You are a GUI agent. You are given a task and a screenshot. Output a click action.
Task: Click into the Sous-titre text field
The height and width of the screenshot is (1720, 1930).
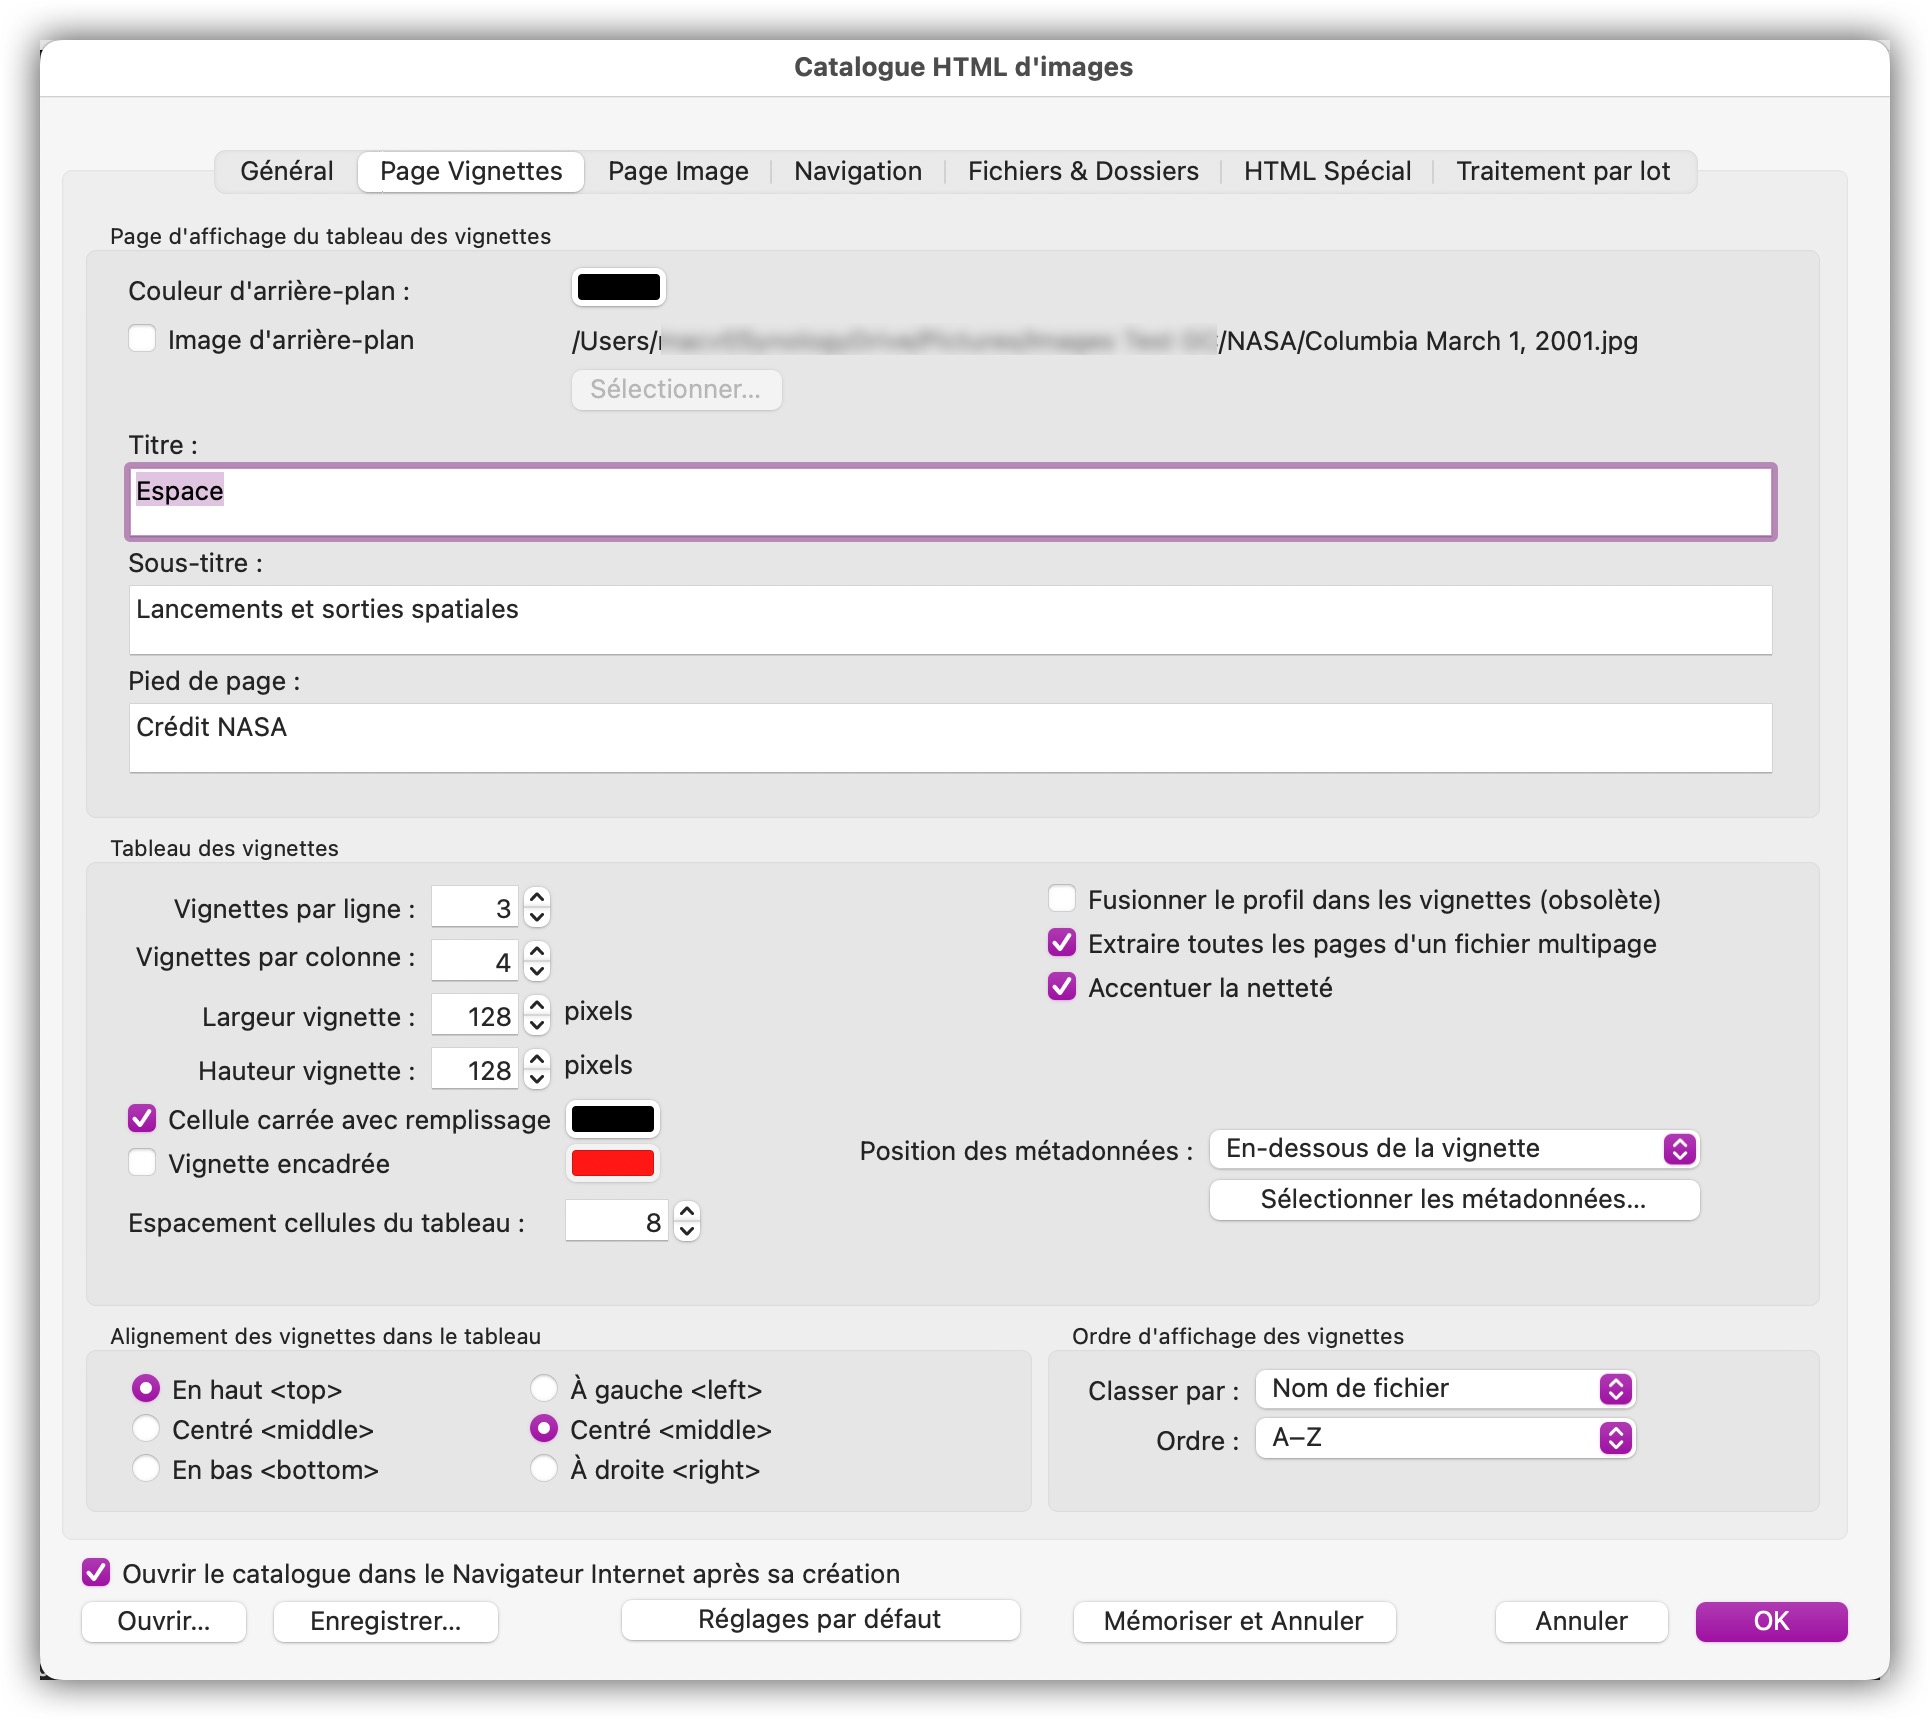pos(950,620)
